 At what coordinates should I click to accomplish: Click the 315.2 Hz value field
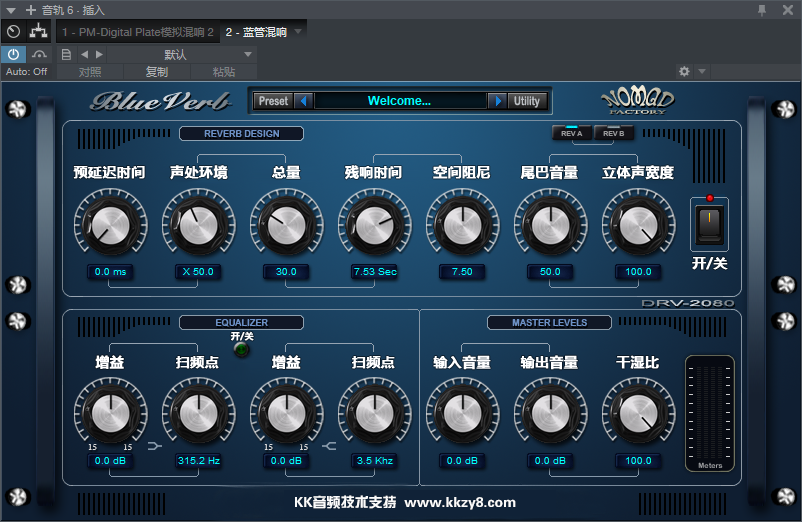pos(198,461)
